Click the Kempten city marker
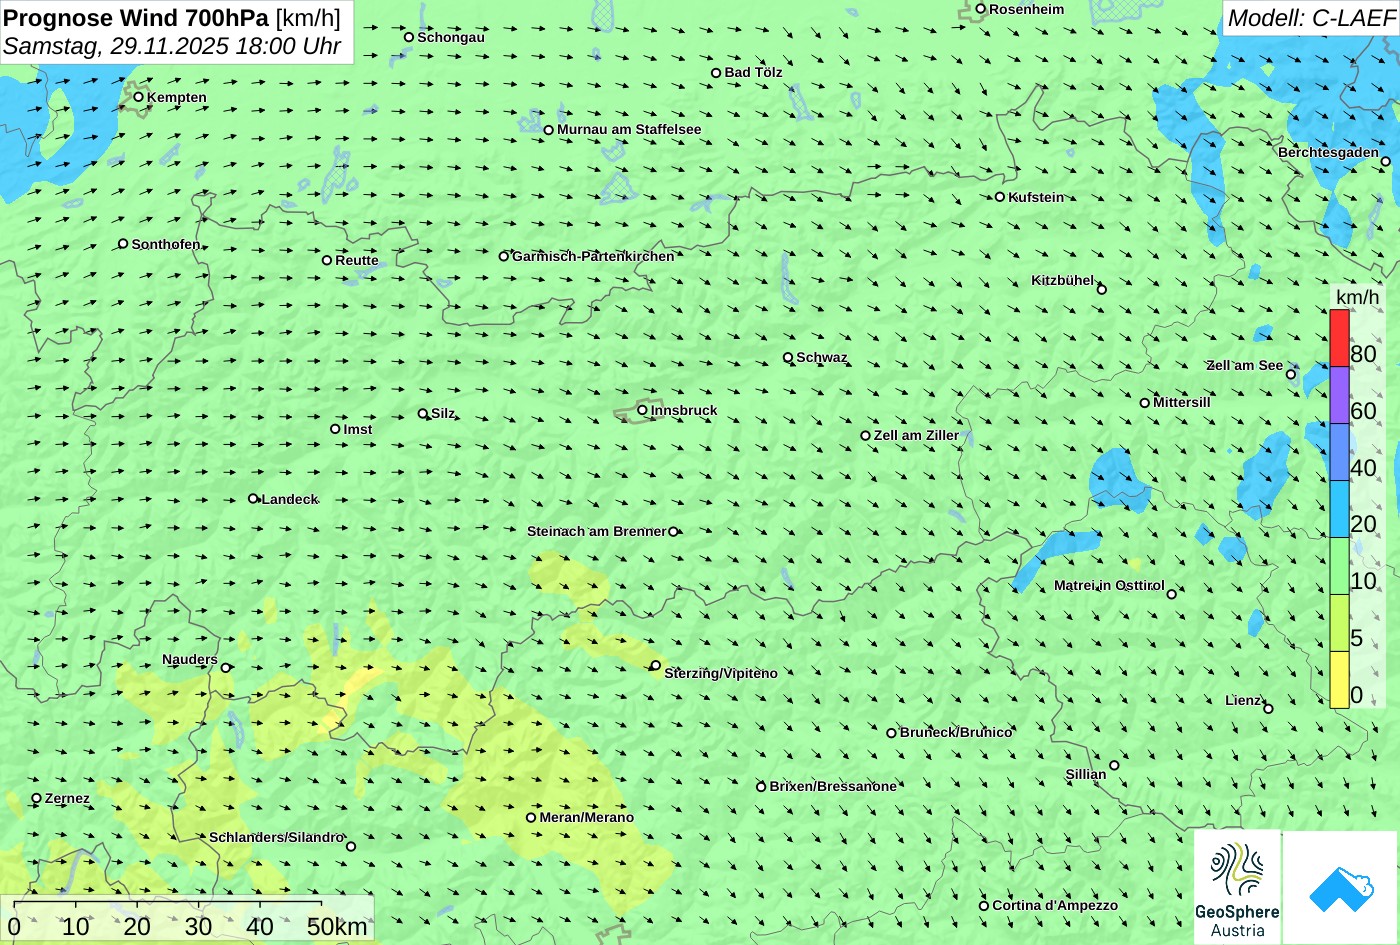The height and width of the screenshot is (945, 1400). point(139,97)
